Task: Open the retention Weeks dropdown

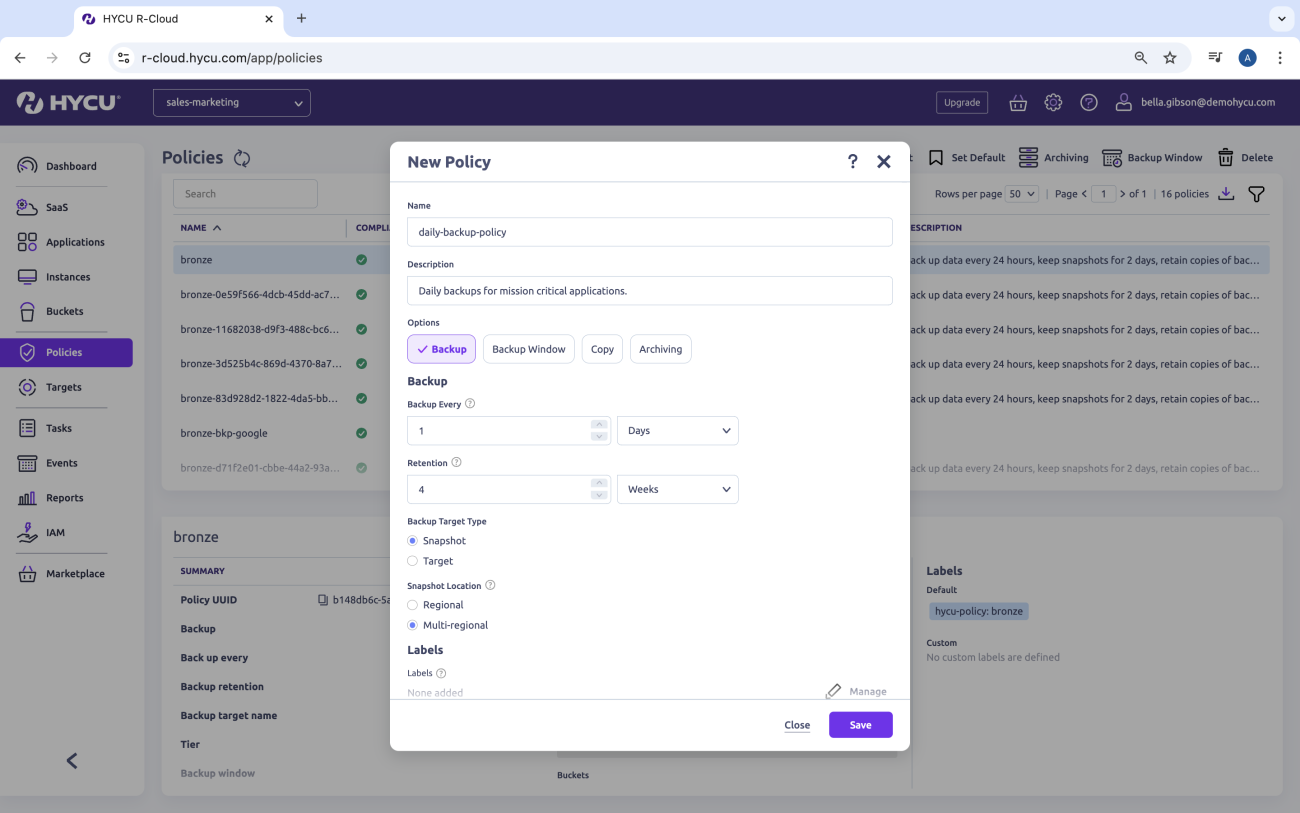Action: pos(677,489)
